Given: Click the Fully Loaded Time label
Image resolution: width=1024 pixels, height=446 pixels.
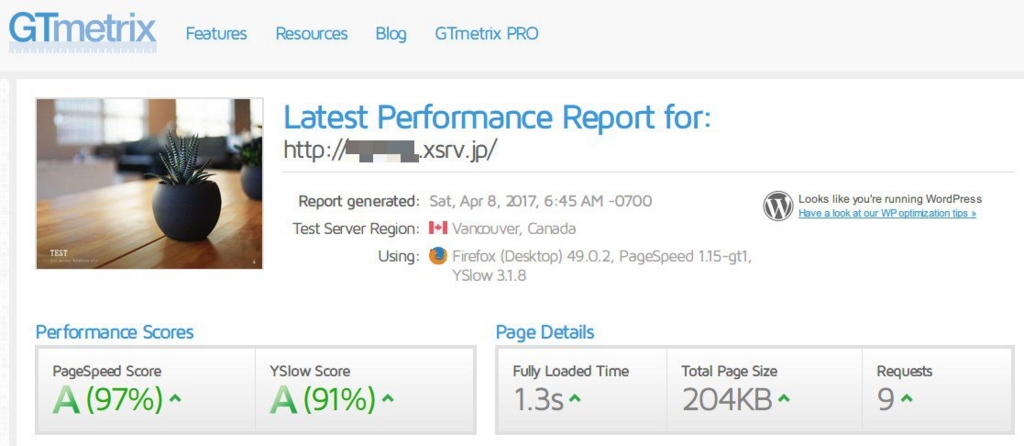Looking at the screenshot, I should [570, 371].
